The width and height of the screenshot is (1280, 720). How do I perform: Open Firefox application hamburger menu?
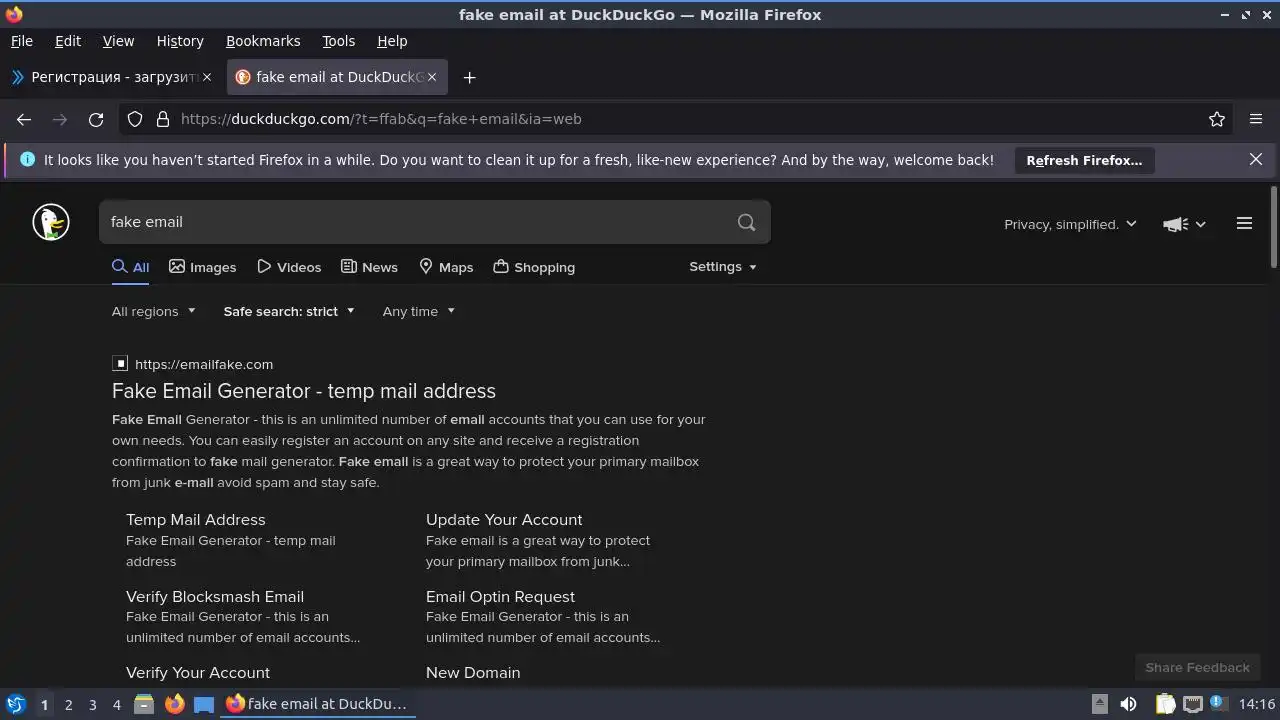pos(1256,119)
